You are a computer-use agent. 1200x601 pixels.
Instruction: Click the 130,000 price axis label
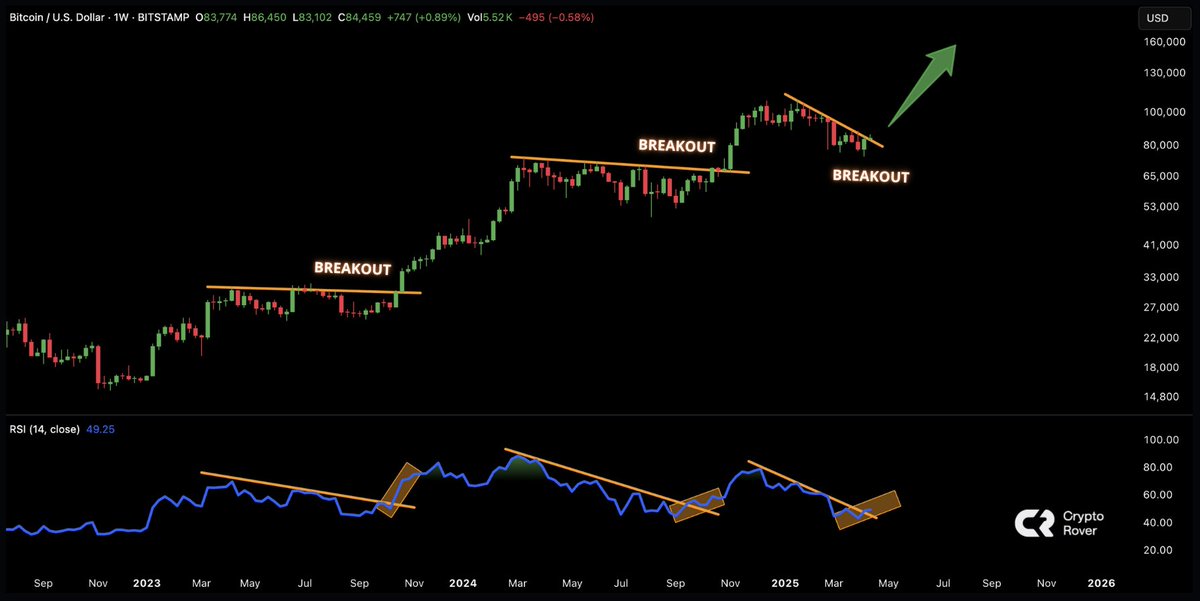click(1165, 73)
